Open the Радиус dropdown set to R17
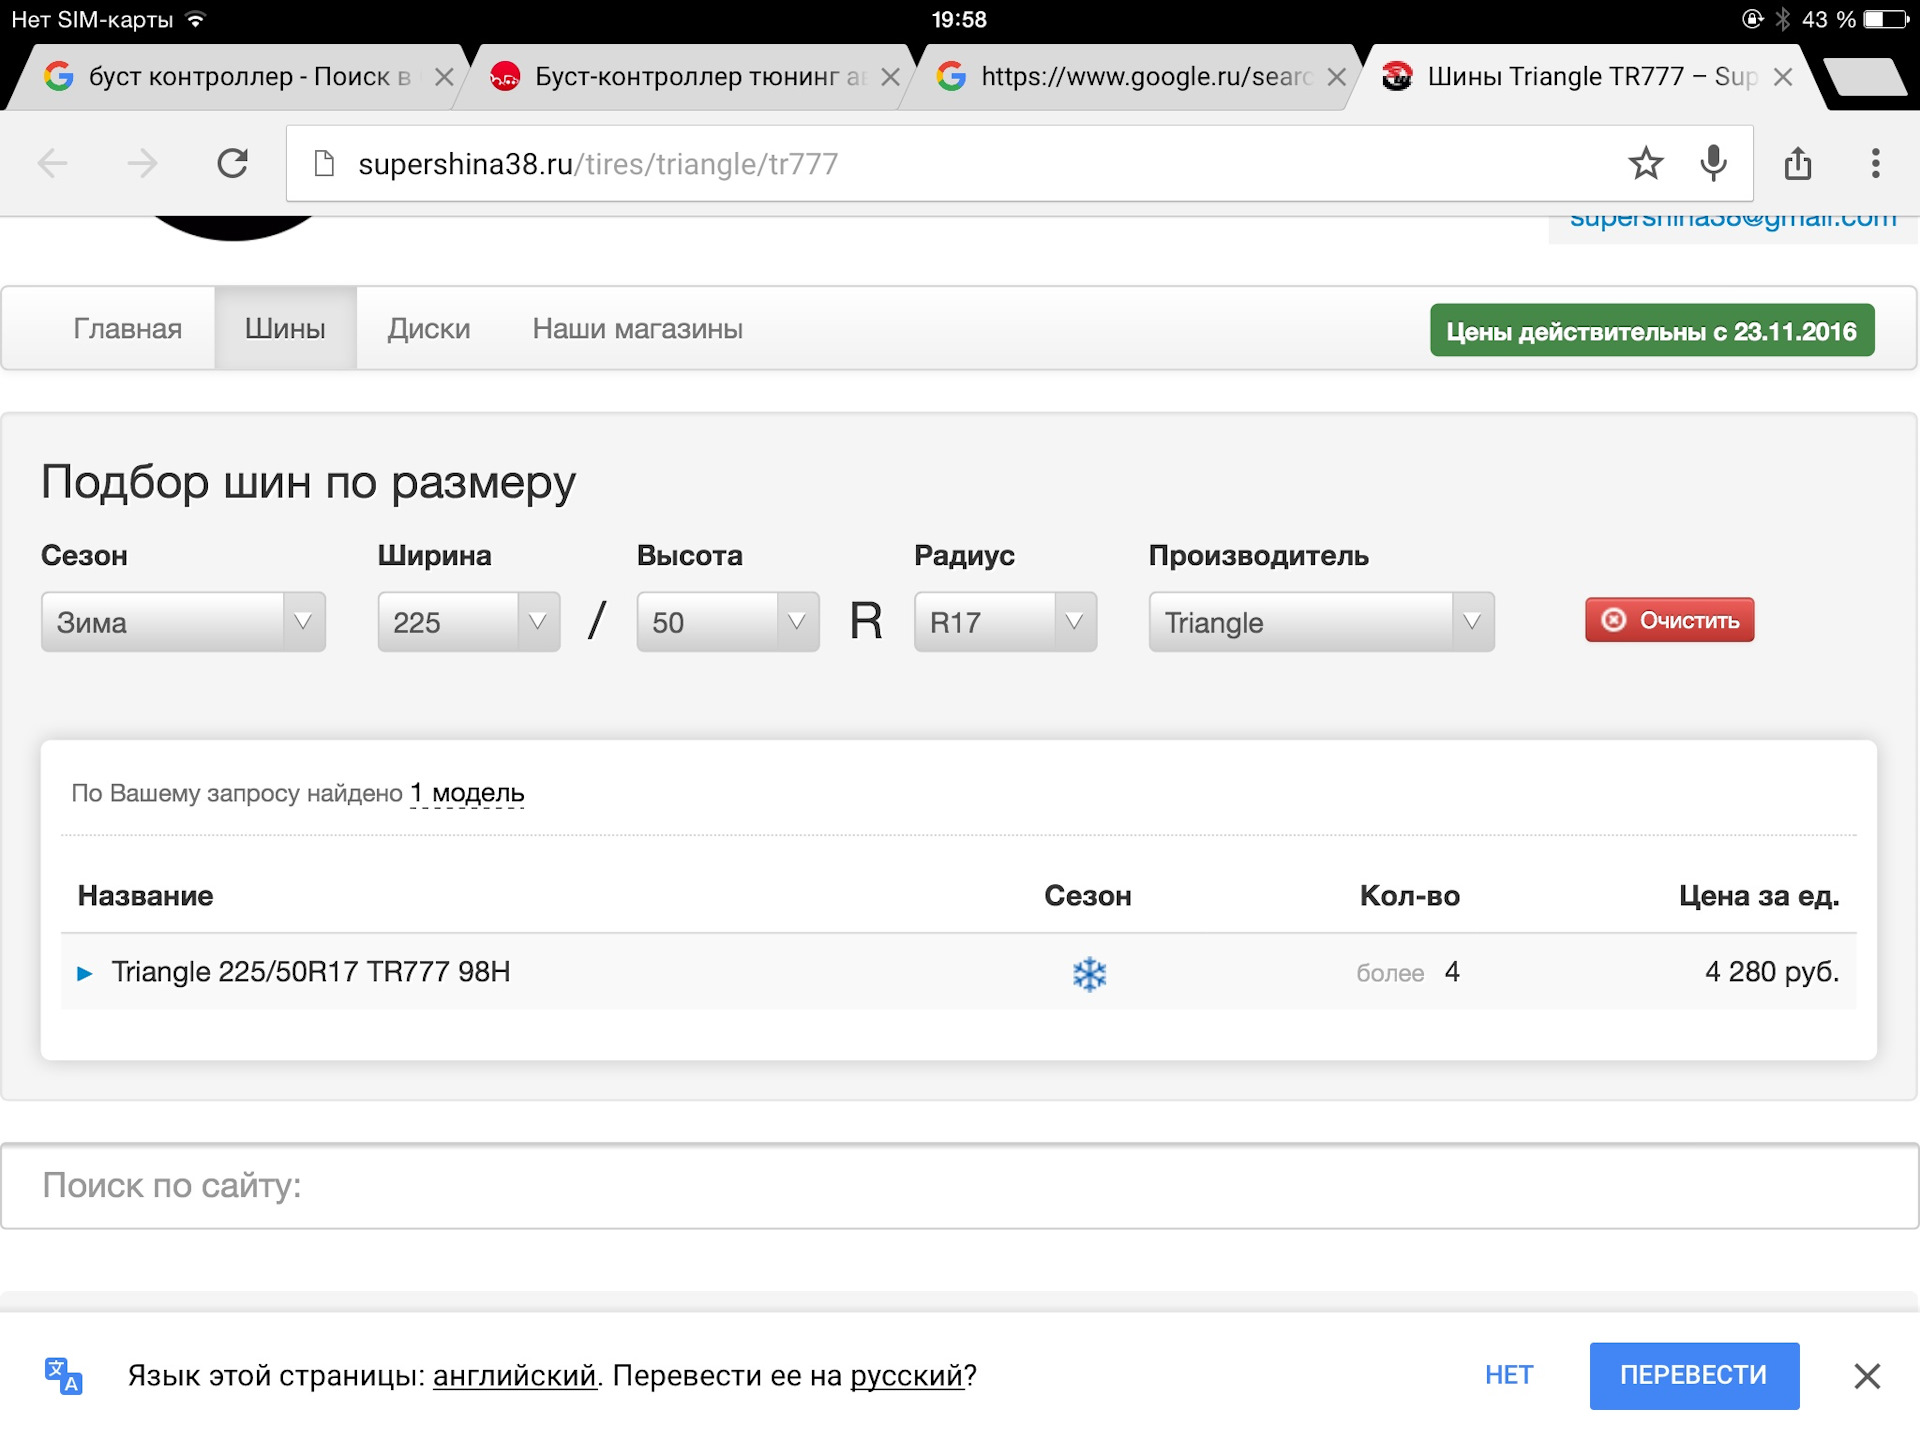 tap(1005, 622)
